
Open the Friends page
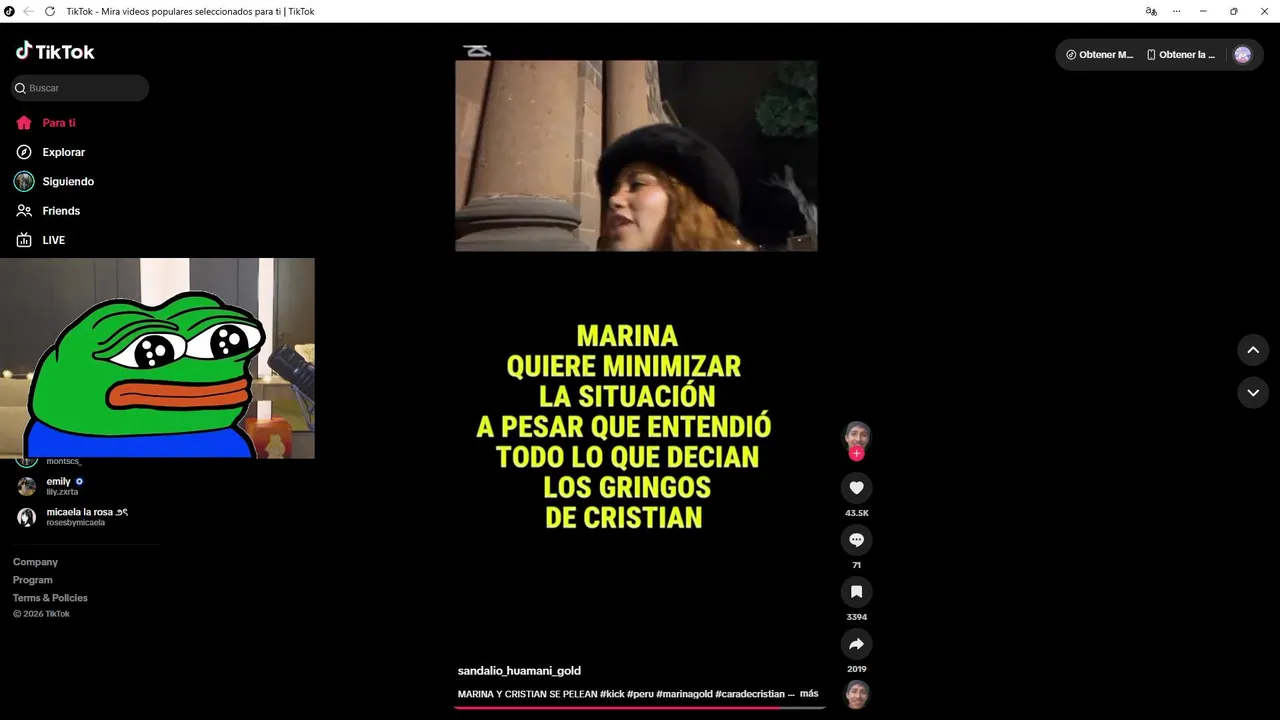click(x=61, y=211)
